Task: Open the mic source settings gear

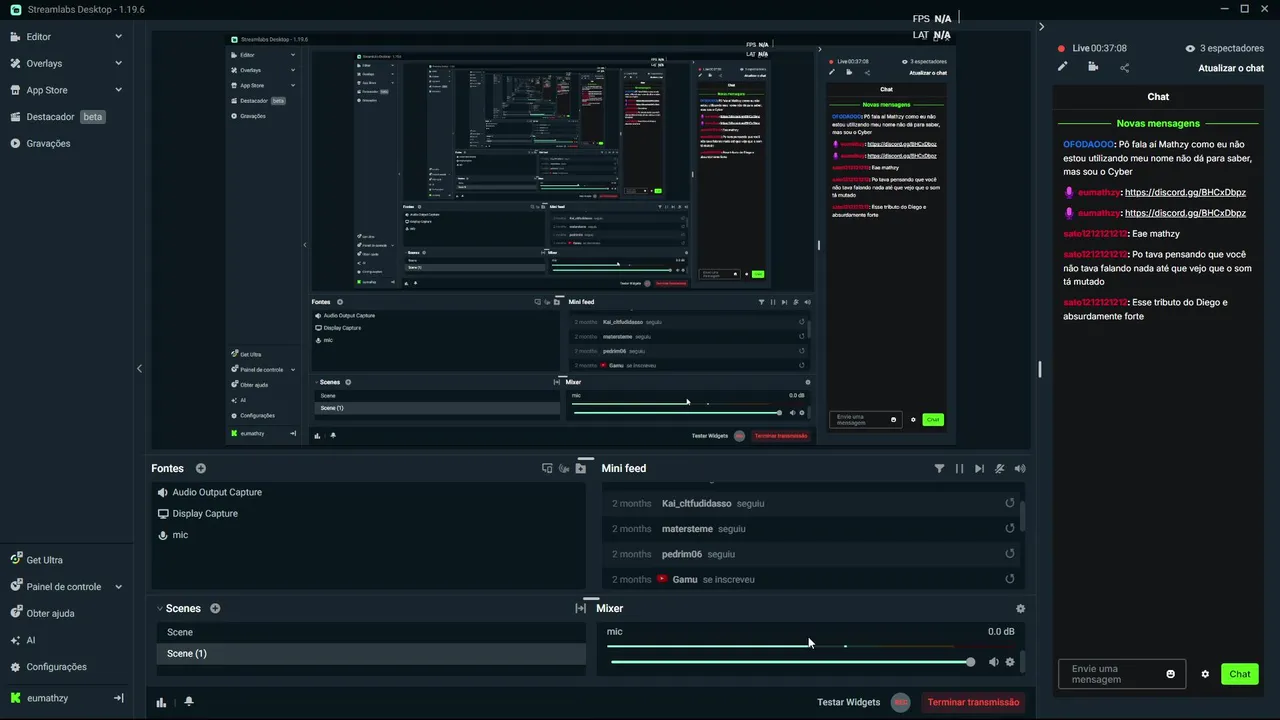Action: [1010, 662]
